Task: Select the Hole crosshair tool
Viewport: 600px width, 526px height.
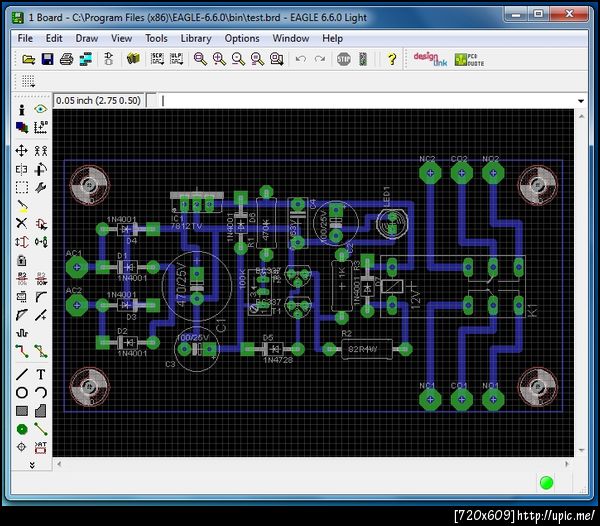Action: pyautogui.click(x=22, y=447)
